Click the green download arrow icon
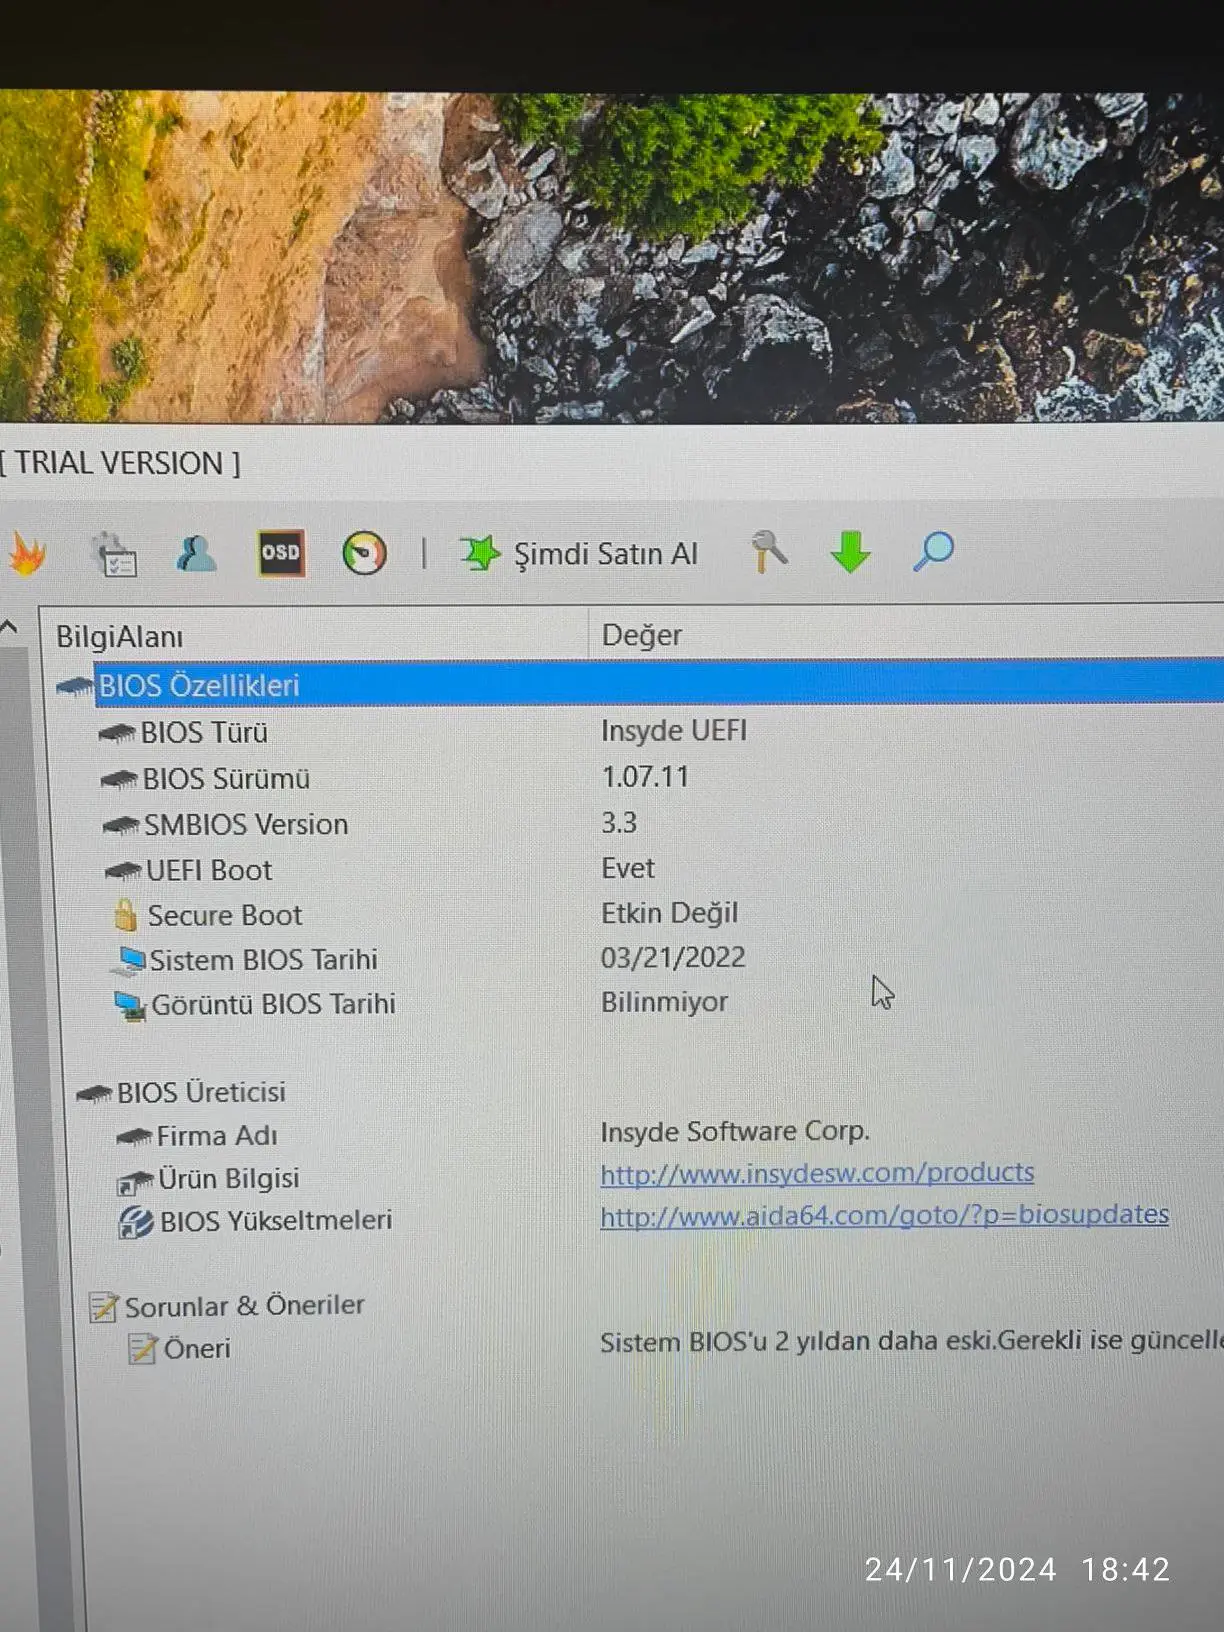Image resolution: width=1224 pixels, height=1632 pixels. (x=850, y=552)
